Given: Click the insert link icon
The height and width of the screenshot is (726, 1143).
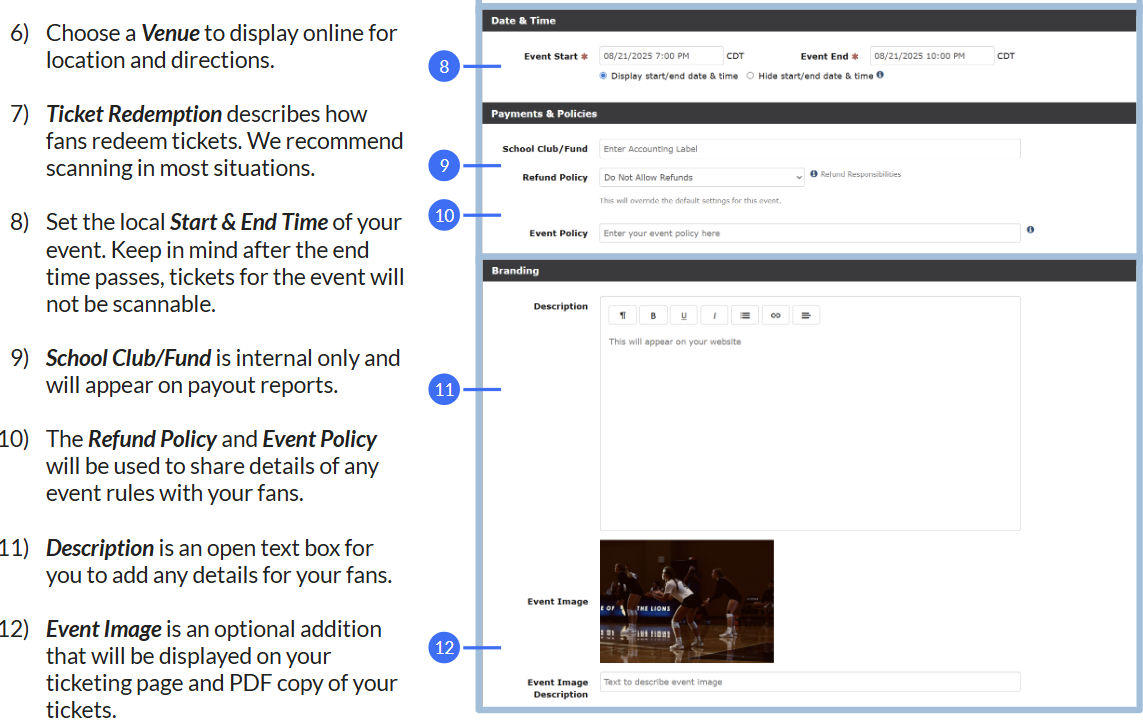Looking at the screenshot, I should (x=775, y=315).
